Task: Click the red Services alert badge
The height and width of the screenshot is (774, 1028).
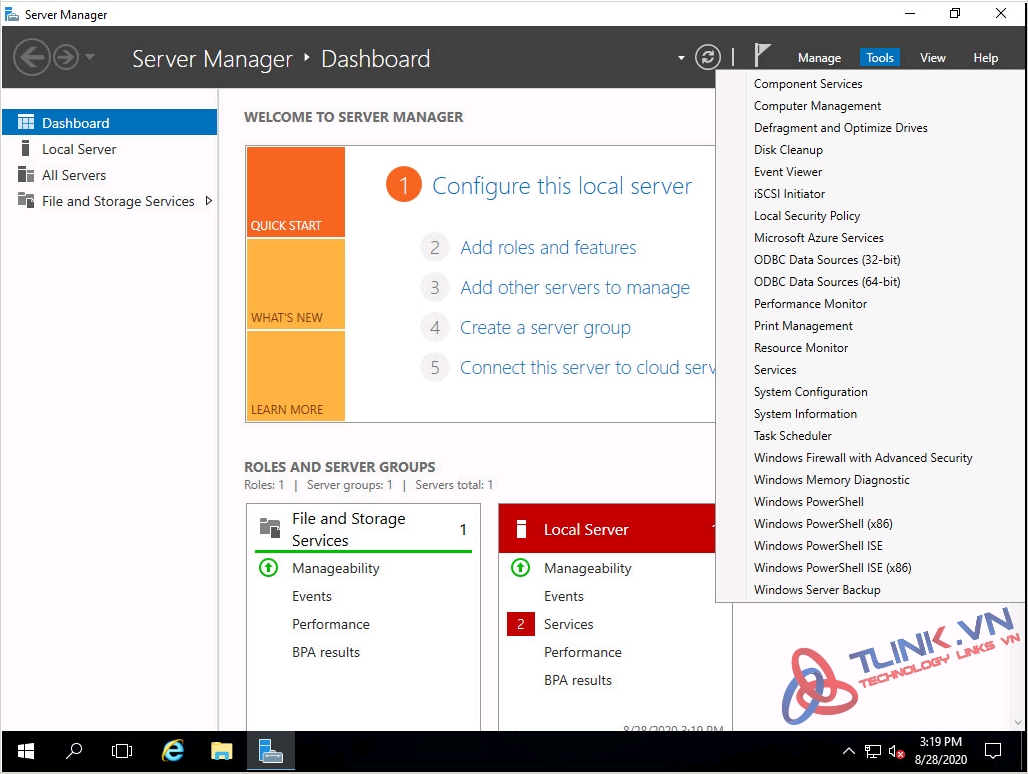Action: 520,624
